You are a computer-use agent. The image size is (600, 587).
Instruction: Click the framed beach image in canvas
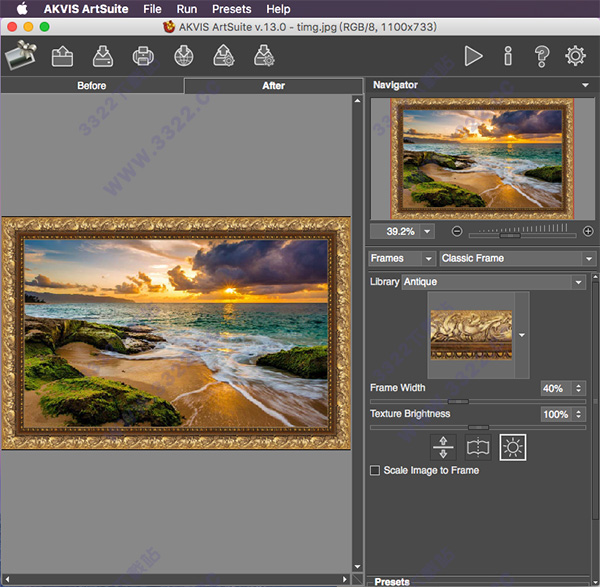(176, 333)
